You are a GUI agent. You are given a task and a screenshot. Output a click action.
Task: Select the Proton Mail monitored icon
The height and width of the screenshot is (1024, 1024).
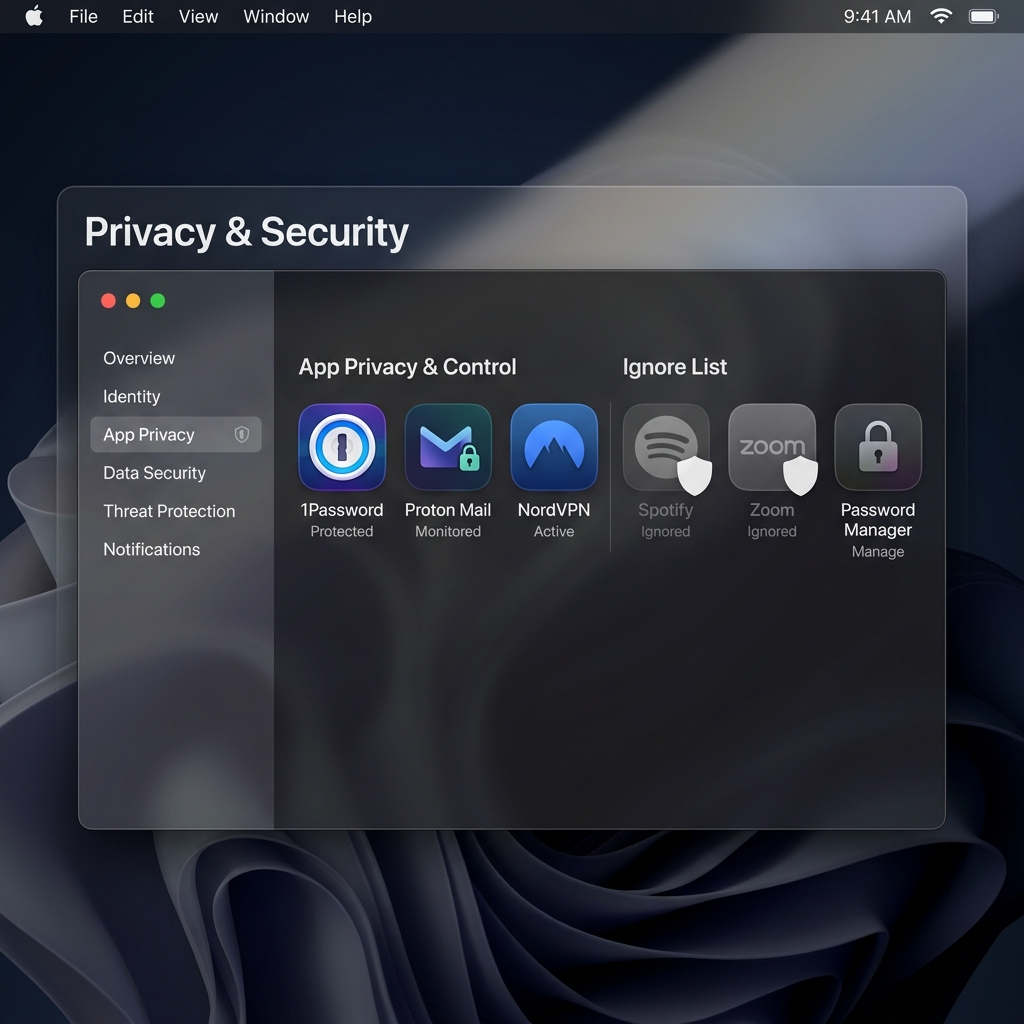coord(448,446)
